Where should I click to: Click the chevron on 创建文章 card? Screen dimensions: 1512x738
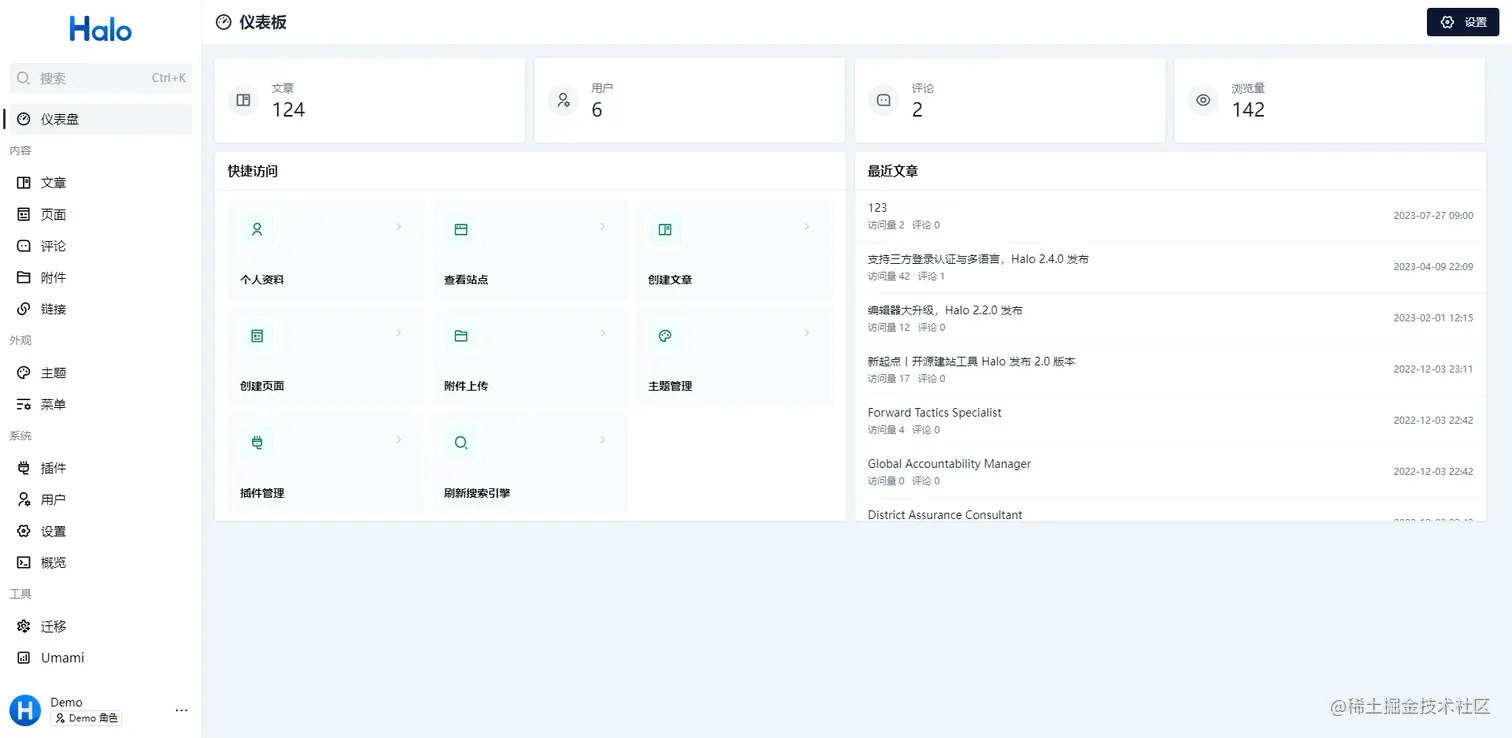click(x=807, y=227)
